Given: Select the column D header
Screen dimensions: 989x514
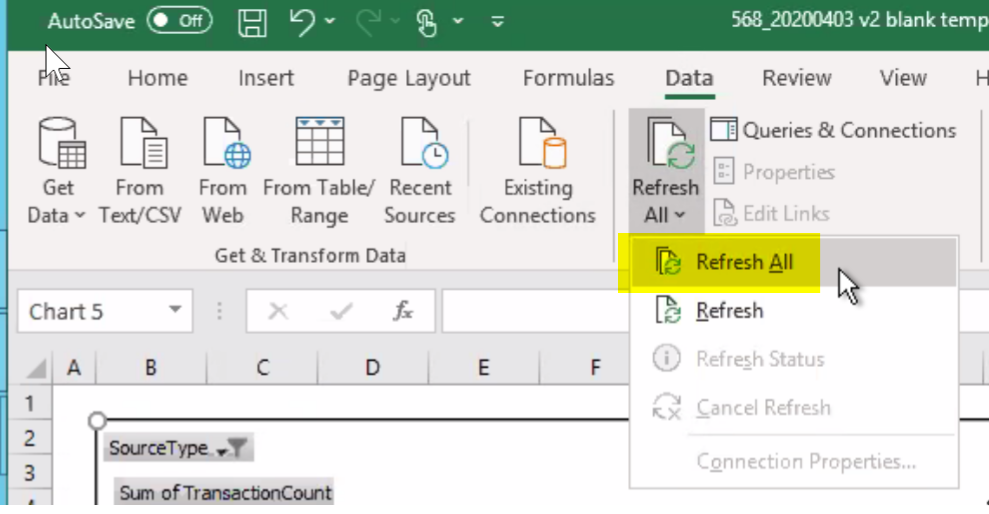Looking at the screenshot, I should coord(372,368).
